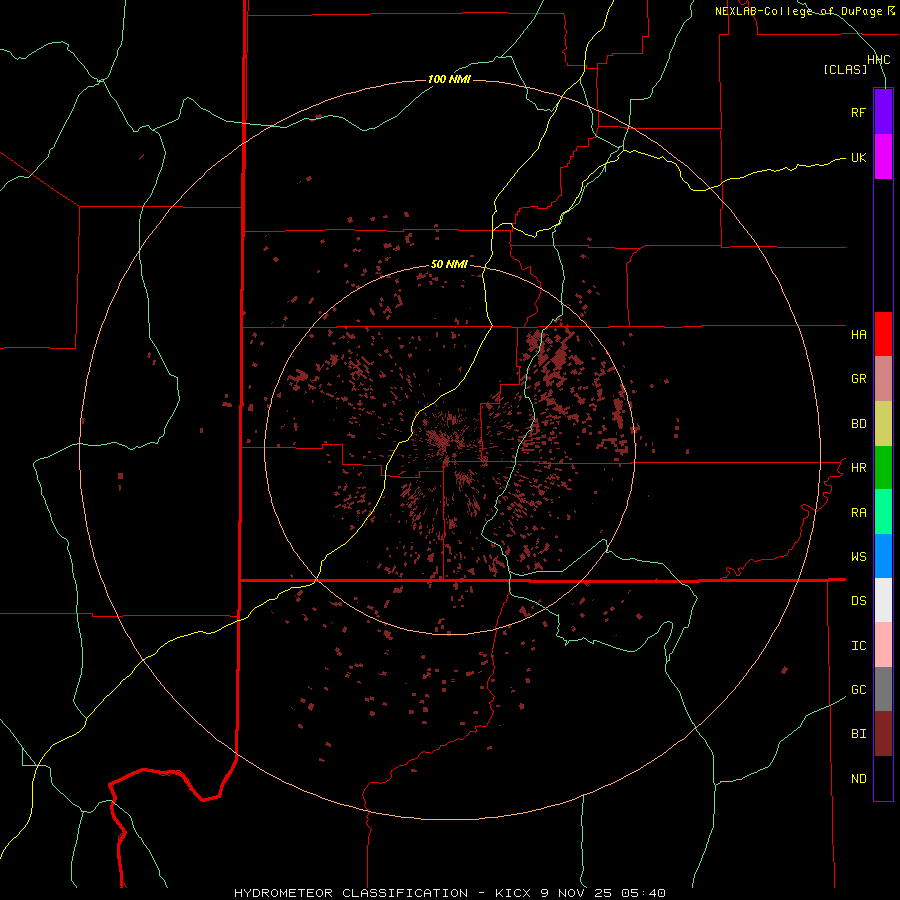The height and width of the screenshot is (900, 900).
Task: Click the 50 NMI range ring label
Action: pyautogui.click(x=449, y=264)
